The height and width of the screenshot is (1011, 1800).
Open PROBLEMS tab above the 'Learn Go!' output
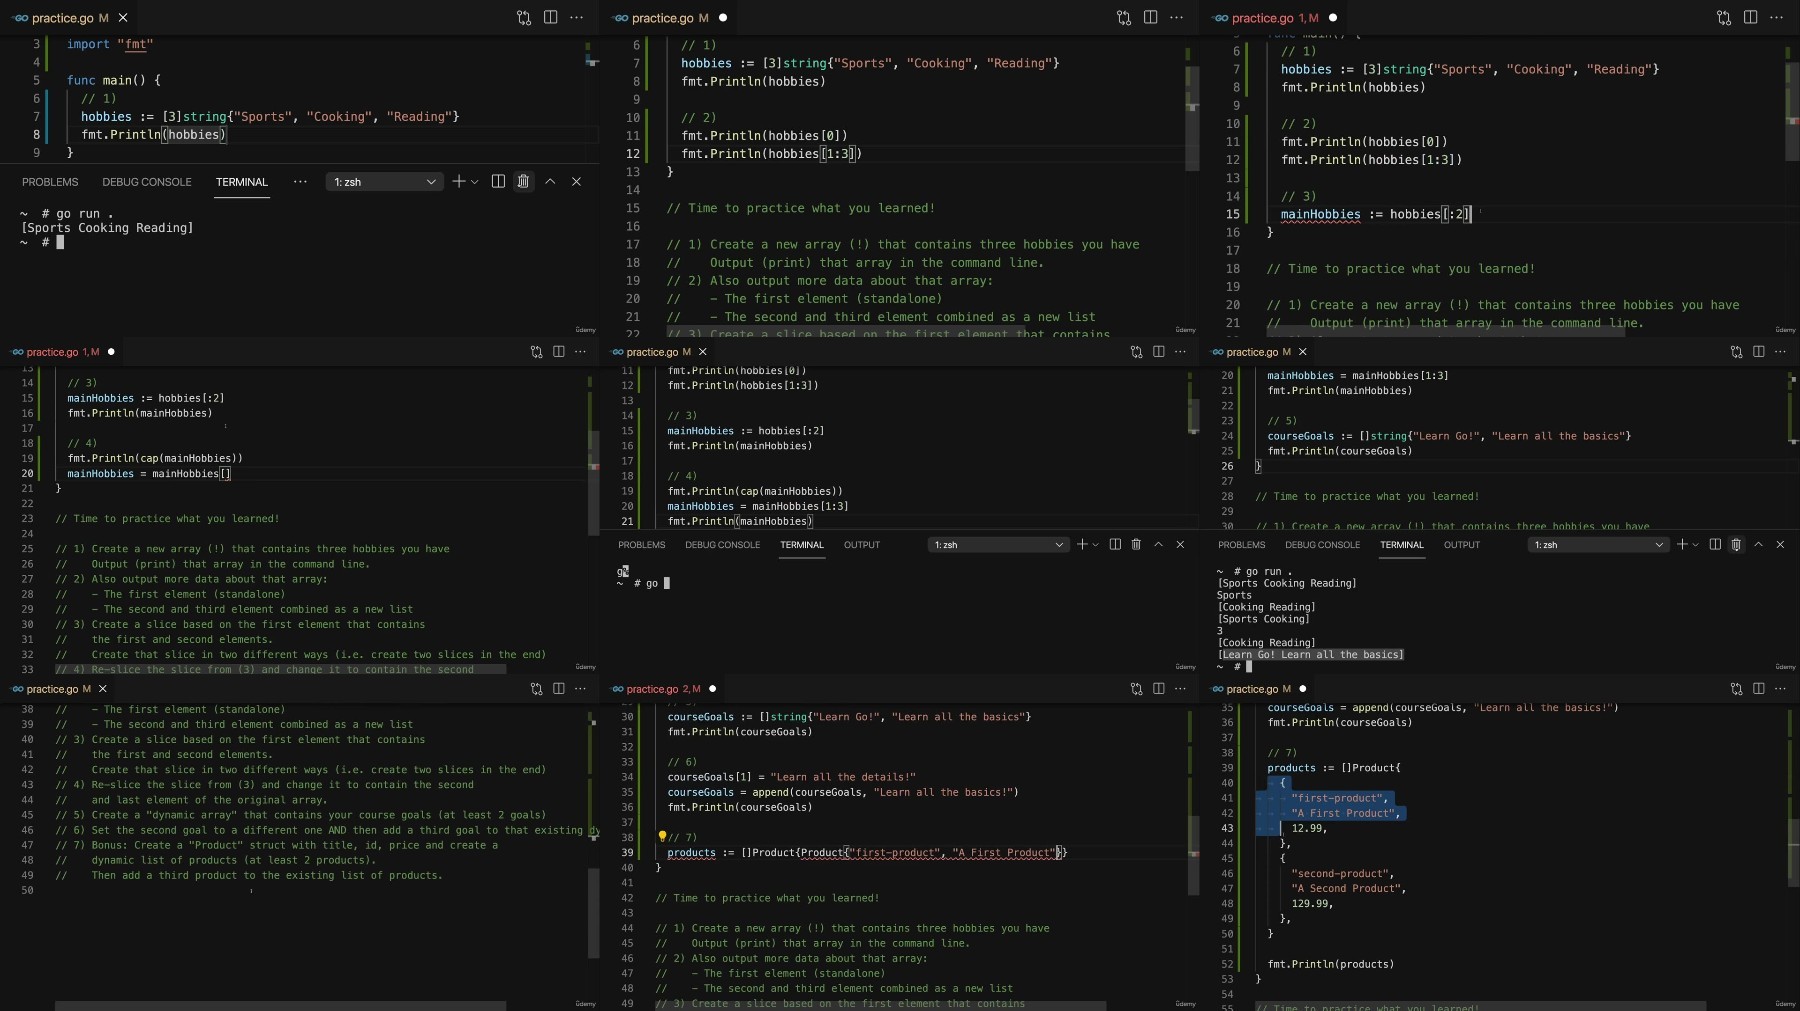tap(1241, 545)
